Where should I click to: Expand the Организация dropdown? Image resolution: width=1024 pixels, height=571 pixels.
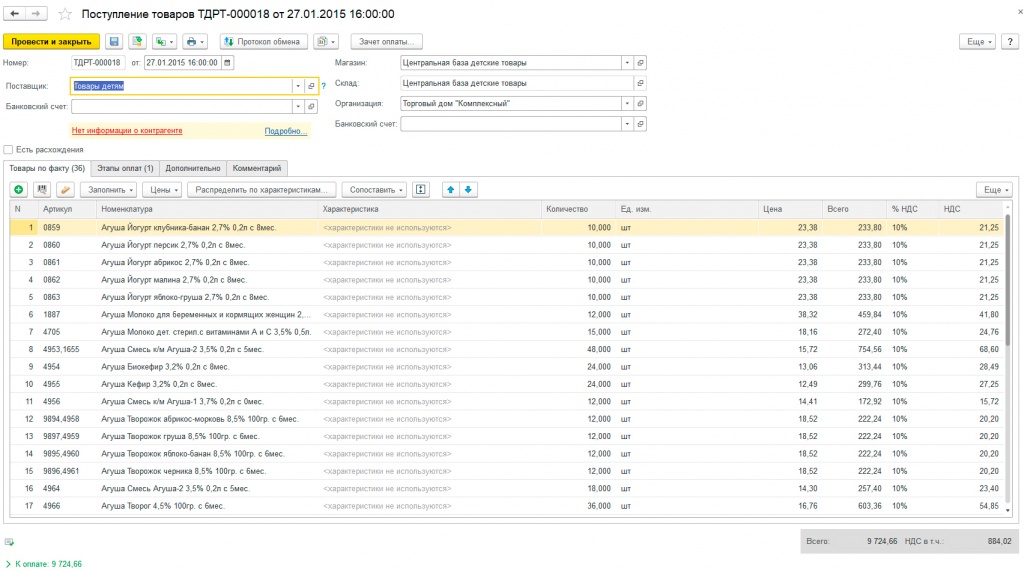coord(627,103)
